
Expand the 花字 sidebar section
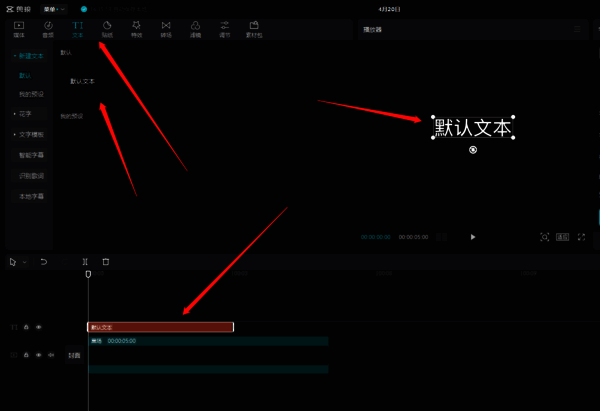click(x=29, y=114)
